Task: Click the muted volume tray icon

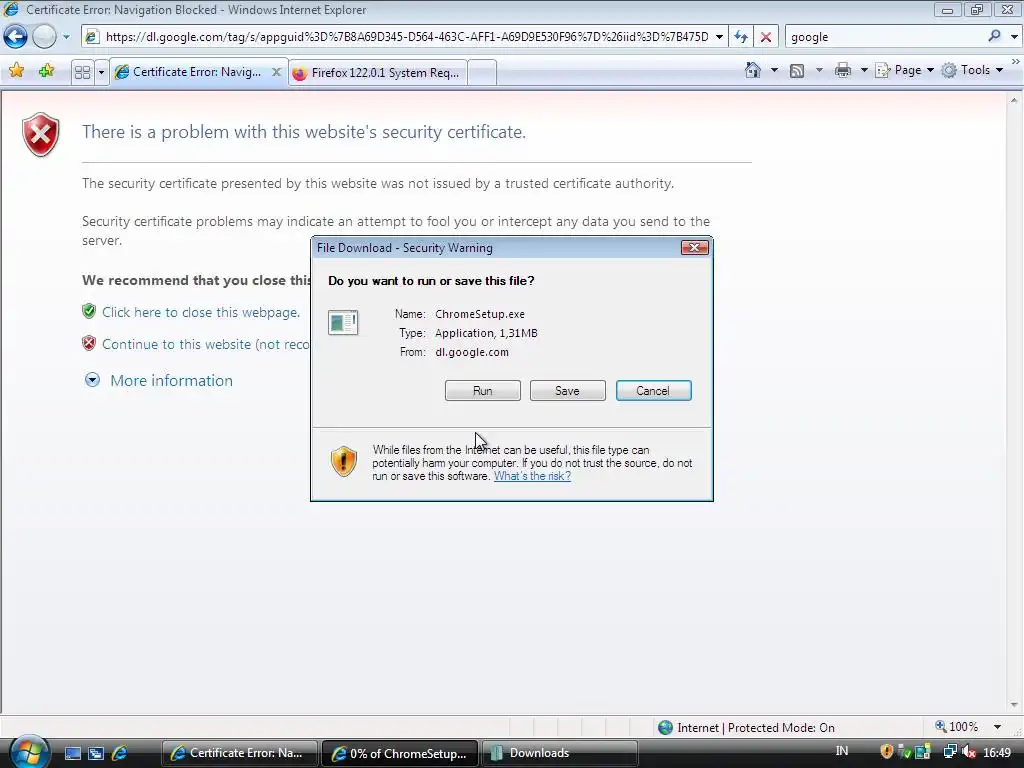Action: coord(969,752)
